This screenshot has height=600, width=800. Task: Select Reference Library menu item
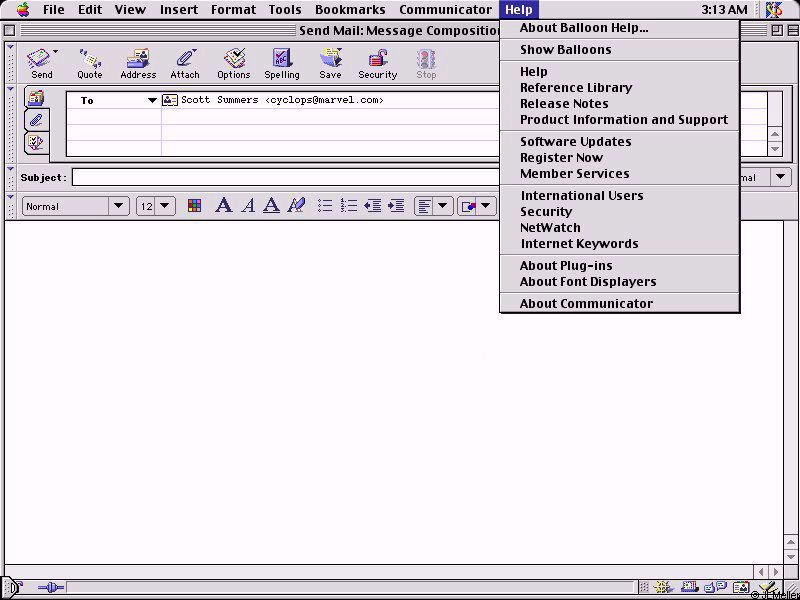[x=576, y=88]
